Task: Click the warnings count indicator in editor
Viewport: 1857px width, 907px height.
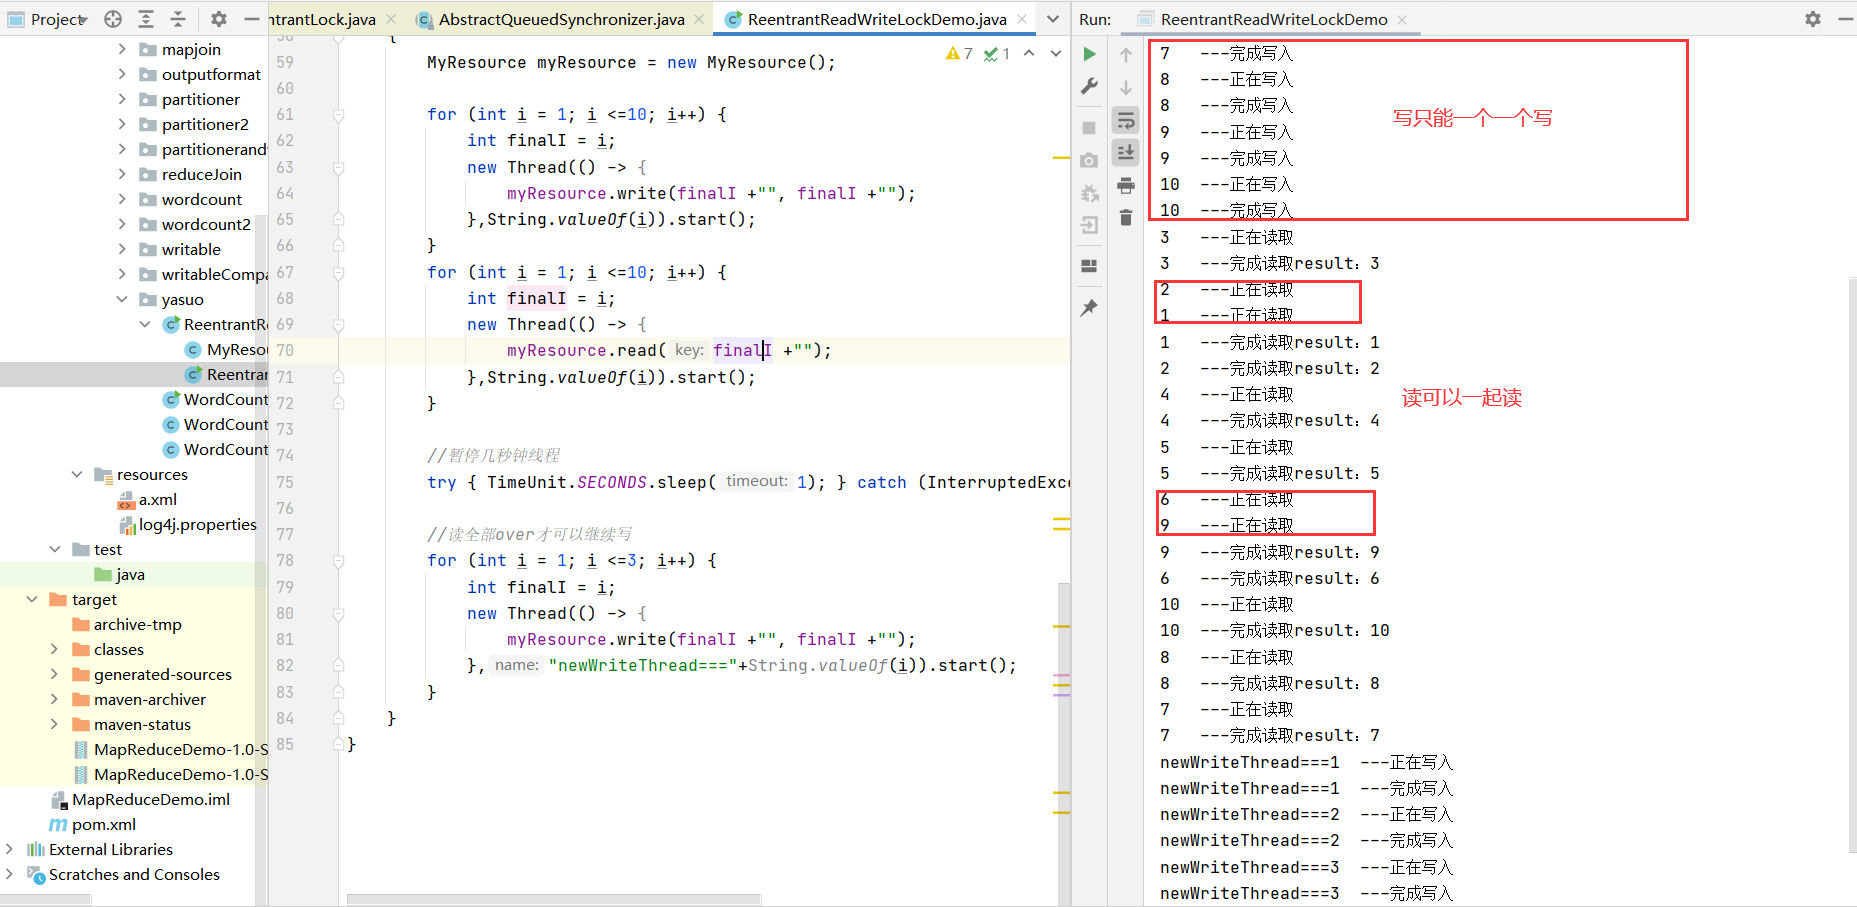Action: [959, 54]
